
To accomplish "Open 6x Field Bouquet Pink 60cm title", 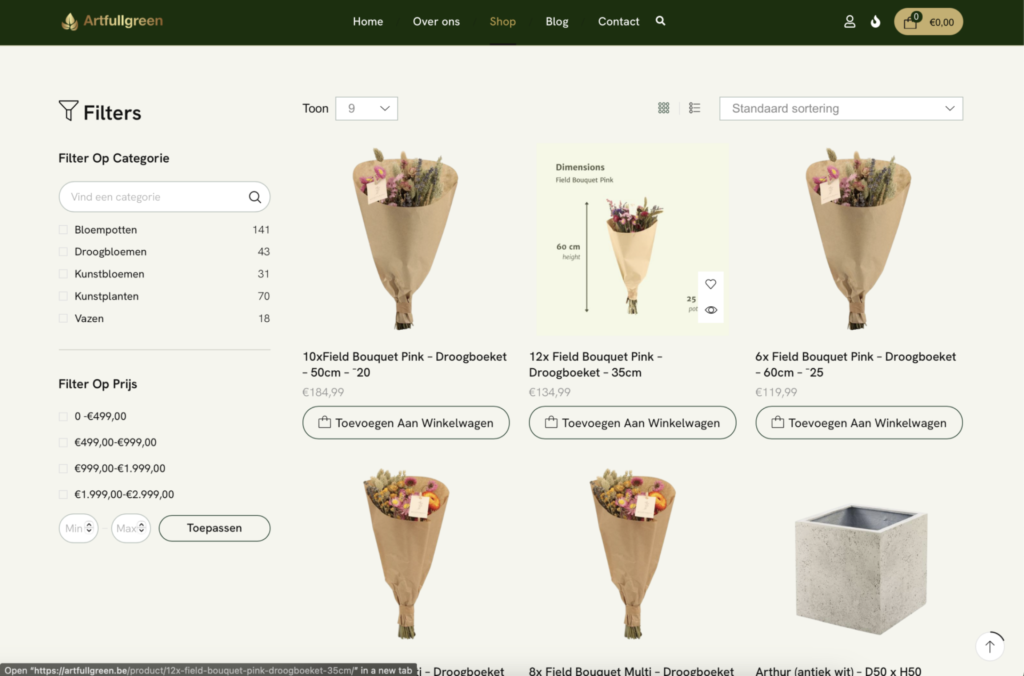I will click(856, 364).
